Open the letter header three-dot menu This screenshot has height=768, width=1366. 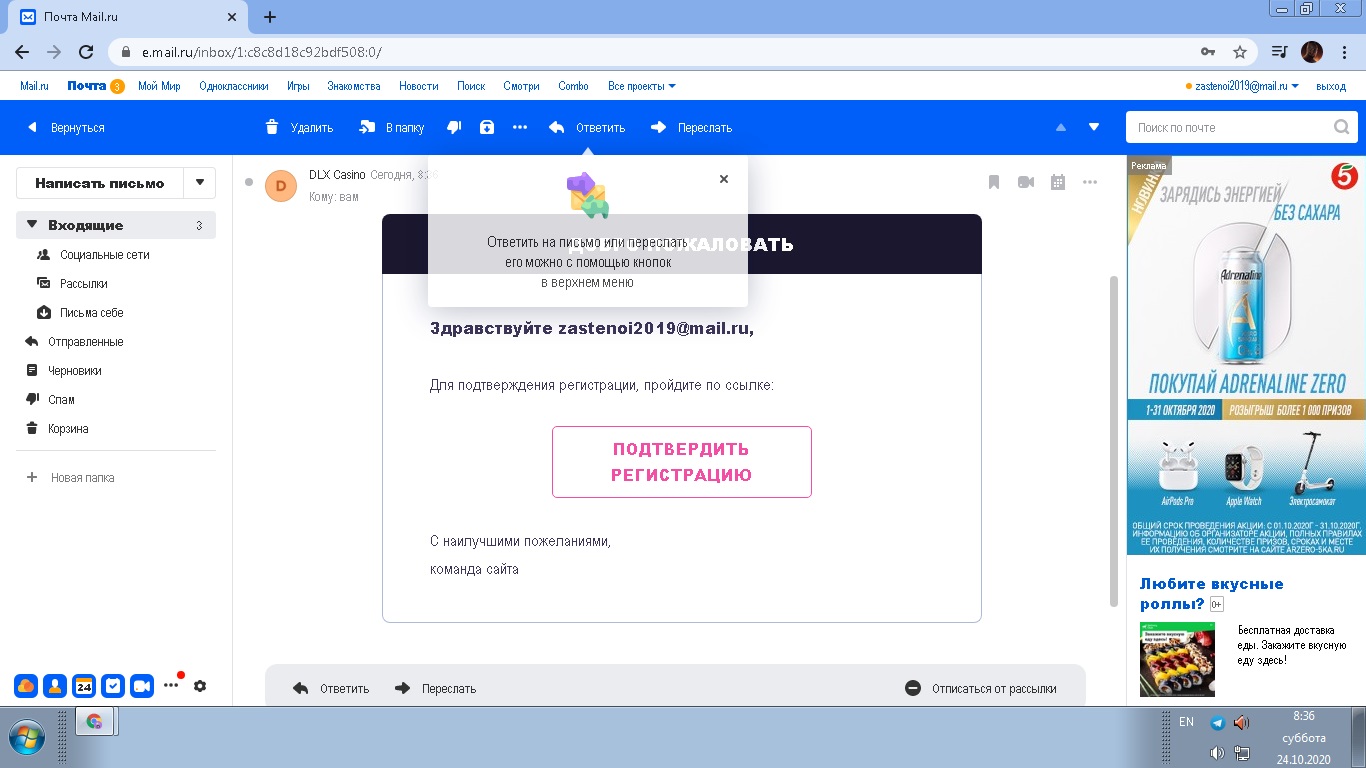click(x=1090, y=182)
